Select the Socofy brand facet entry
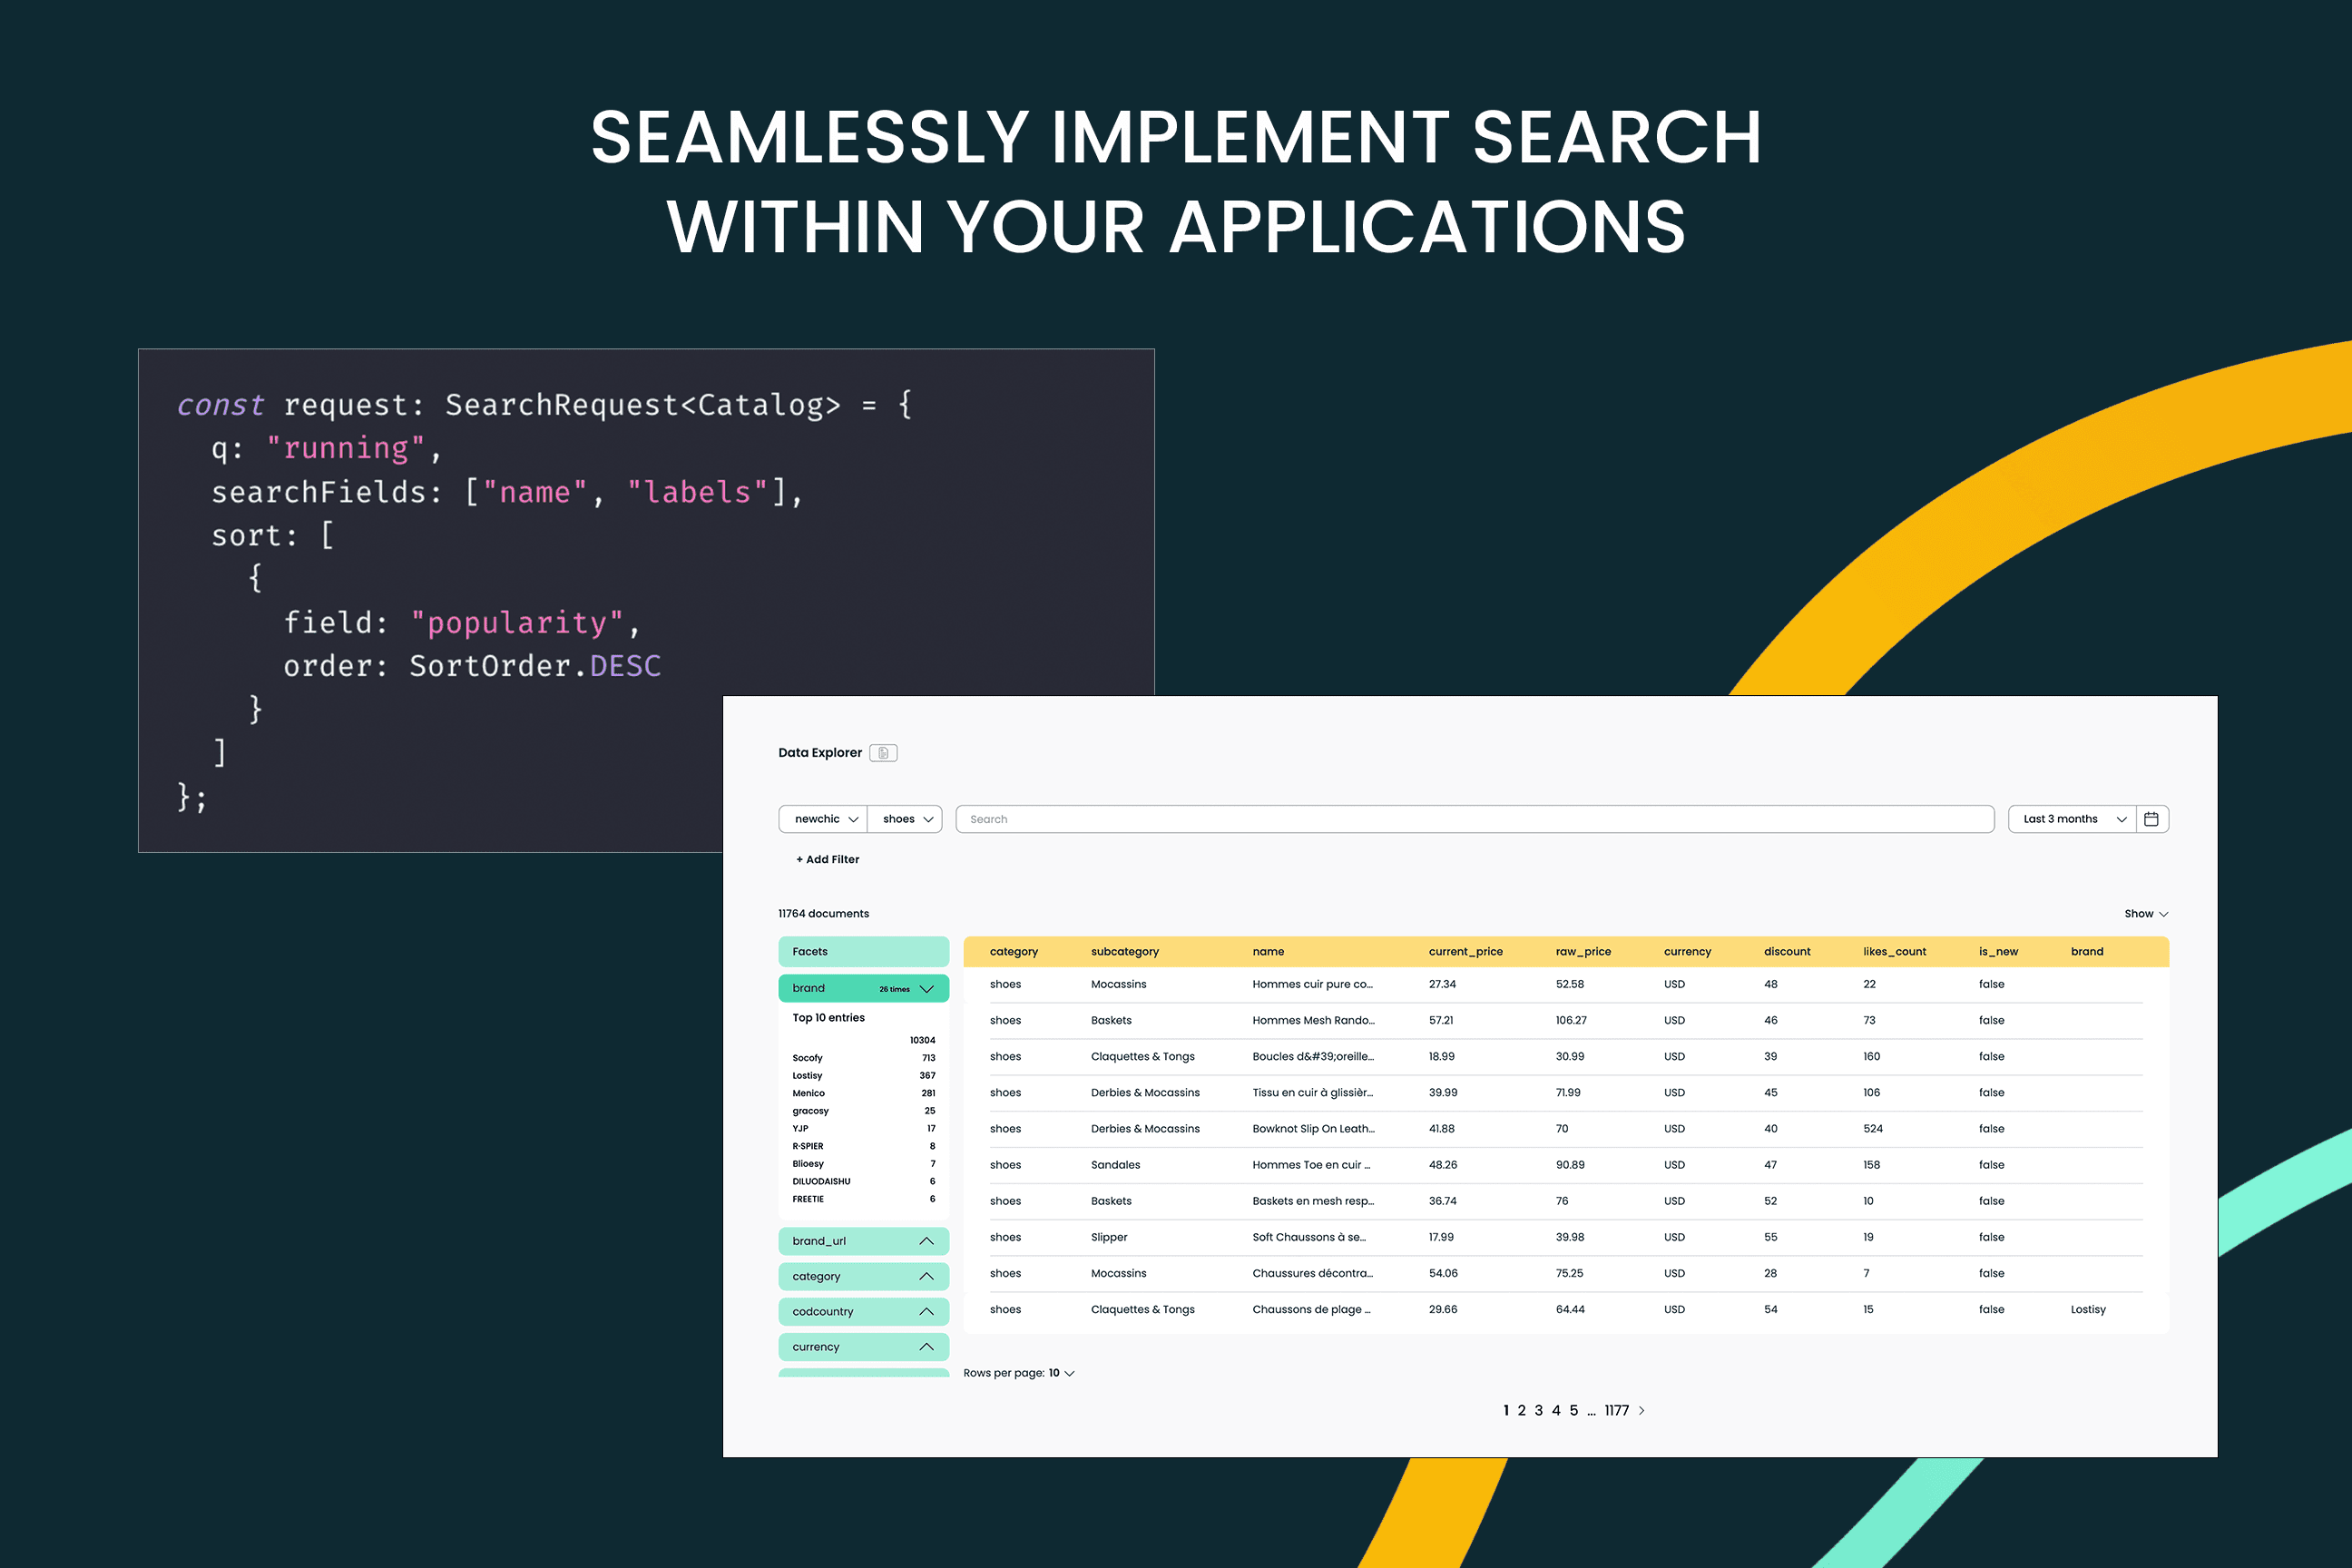Viewport: 2352px width, 1568px height. pos(808,1058)
